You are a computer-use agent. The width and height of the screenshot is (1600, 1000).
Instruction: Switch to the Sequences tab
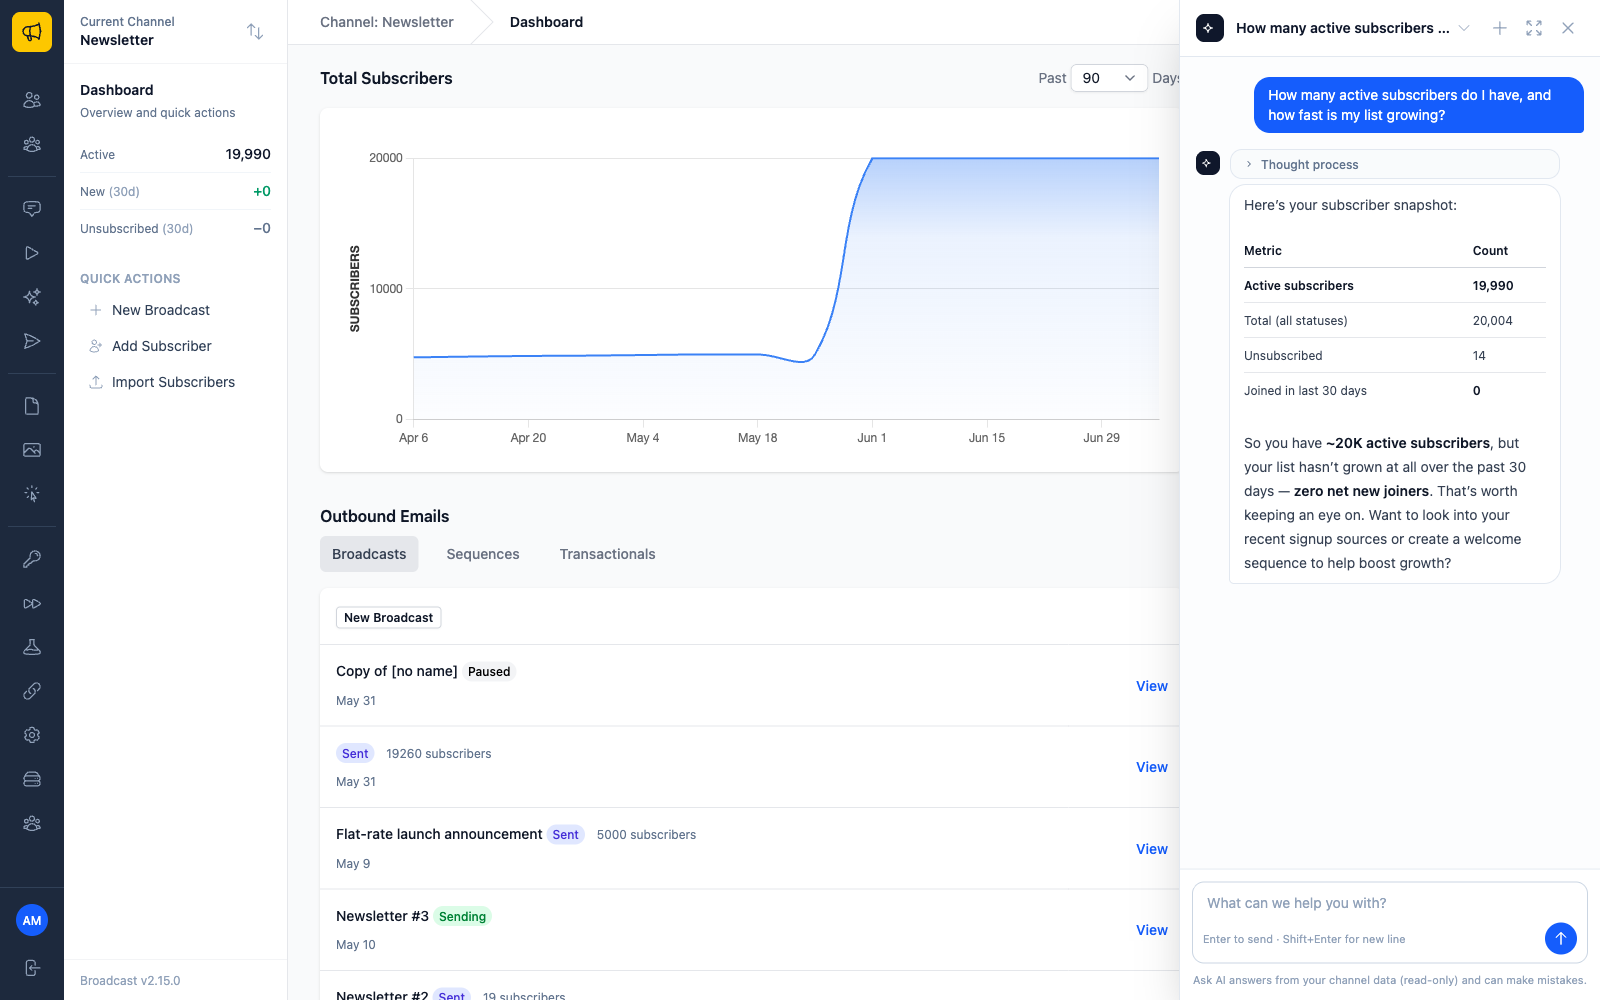pos(483,554)
